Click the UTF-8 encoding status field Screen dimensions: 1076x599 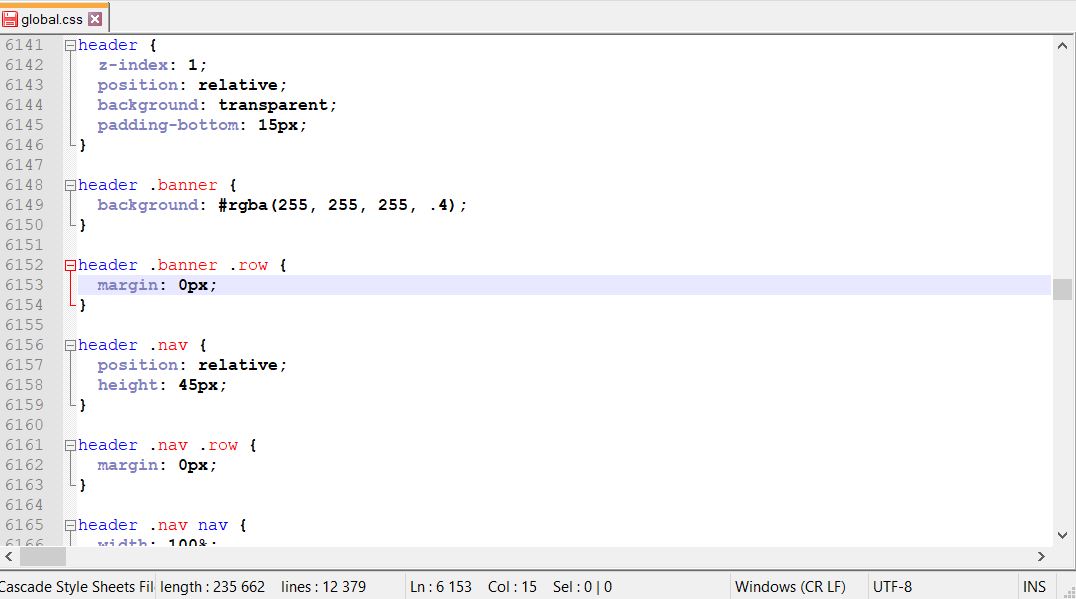892,587
